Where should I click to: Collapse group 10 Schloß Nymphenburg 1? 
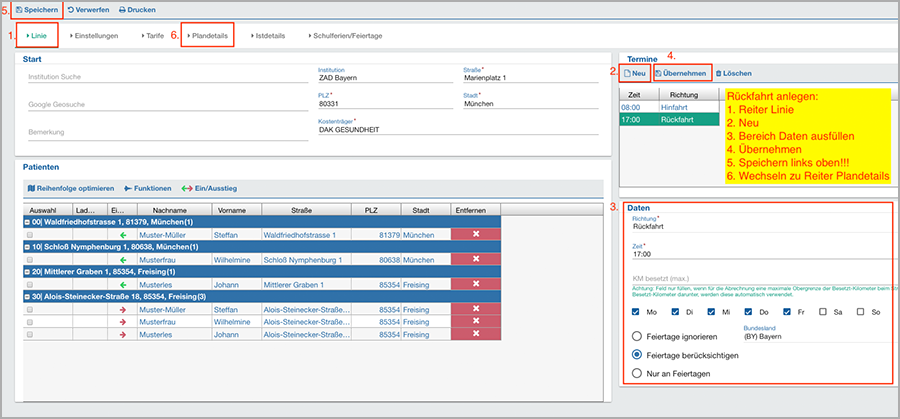pyautogui.click(x=26, y=247)
